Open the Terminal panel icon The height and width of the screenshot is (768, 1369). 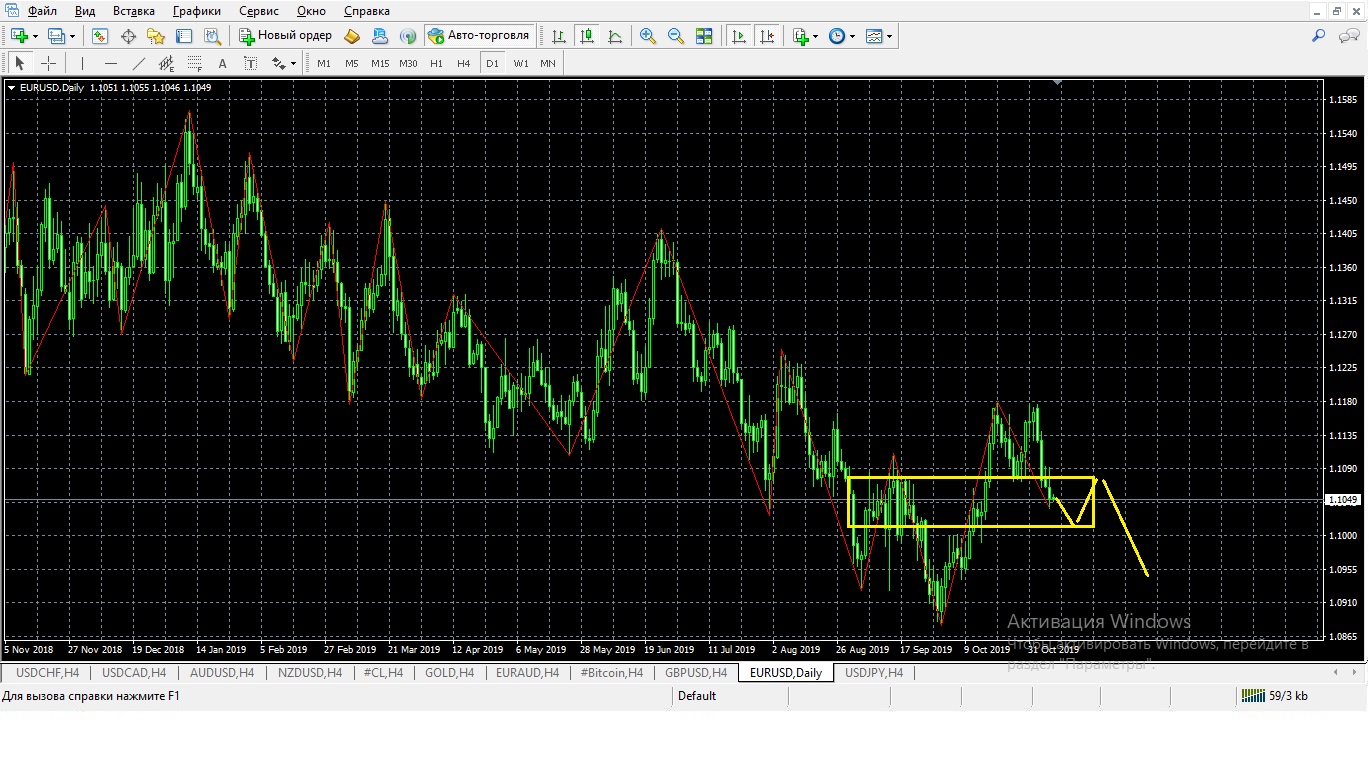coord(184,36)
